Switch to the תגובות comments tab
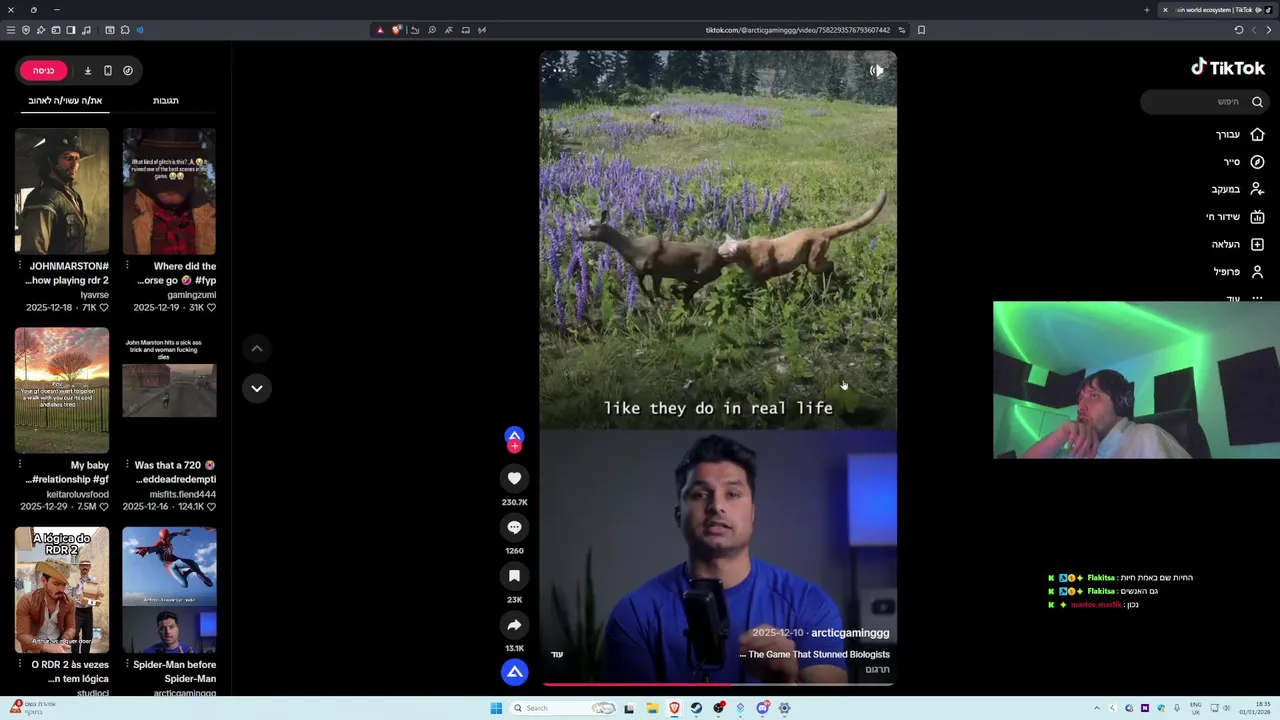 (166, 101)
